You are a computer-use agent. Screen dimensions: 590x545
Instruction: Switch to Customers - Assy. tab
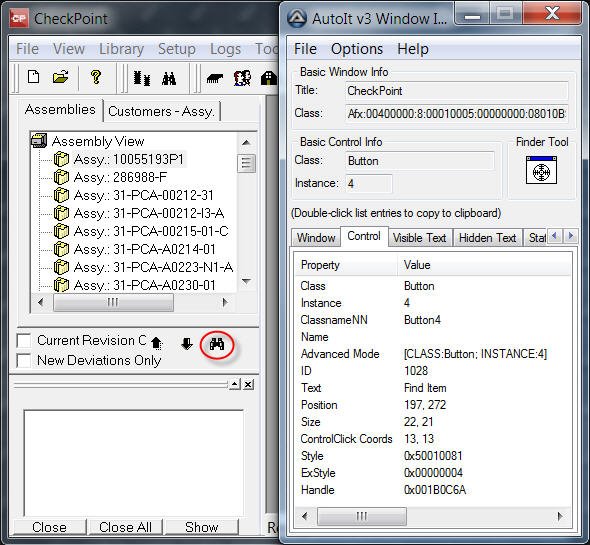point(161,111)
